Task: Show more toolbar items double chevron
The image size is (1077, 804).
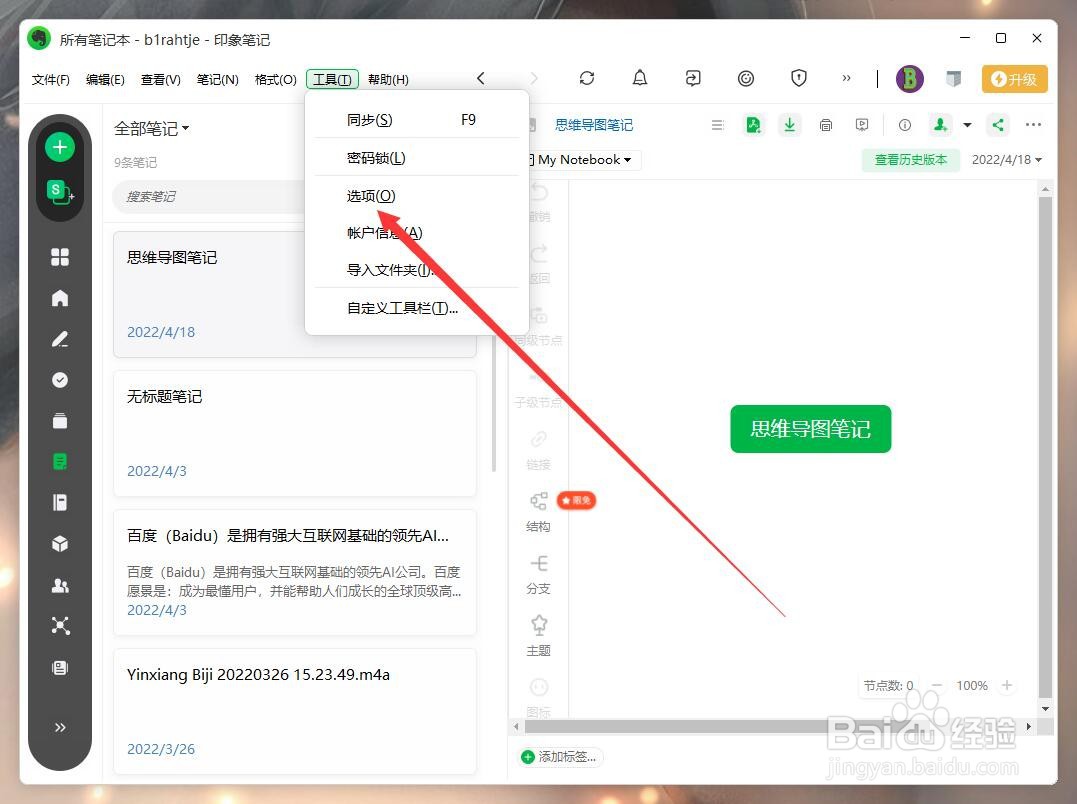Action: tap(846, 78)
